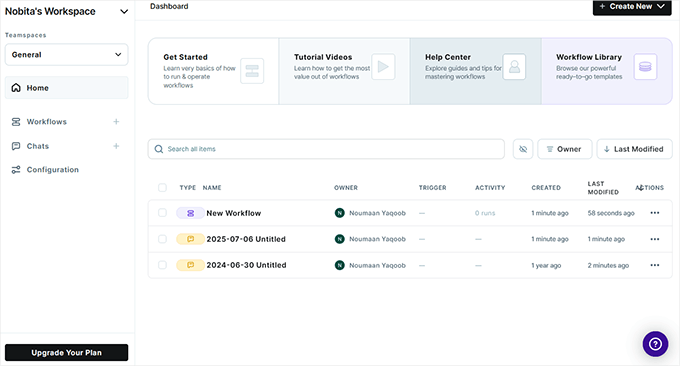Image resolution: width=680 pixels, height=366 pixels.
Task: Click owner avatar in New Workflow row
Action: 340,213
